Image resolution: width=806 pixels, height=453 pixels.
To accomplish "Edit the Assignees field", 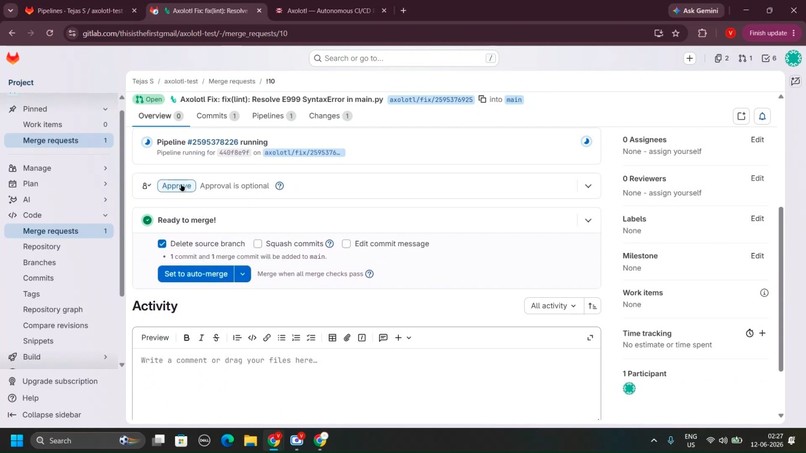I will 757,140.
